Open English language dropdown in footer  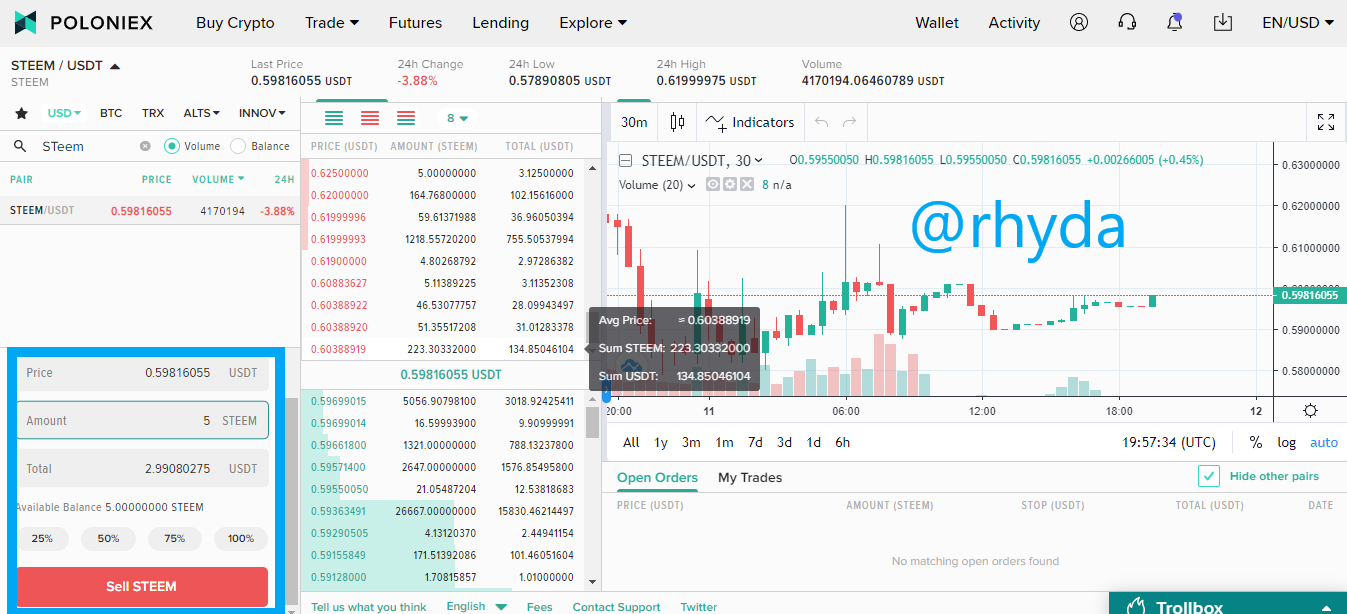pos(477,606)
